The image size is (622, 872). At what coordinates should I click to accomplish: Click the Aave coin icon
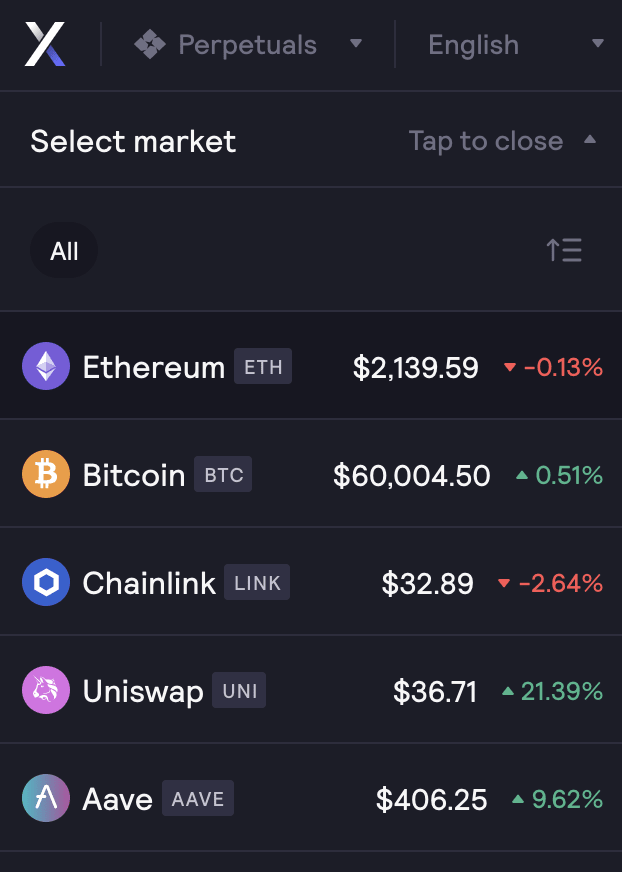tap(46, 799)
